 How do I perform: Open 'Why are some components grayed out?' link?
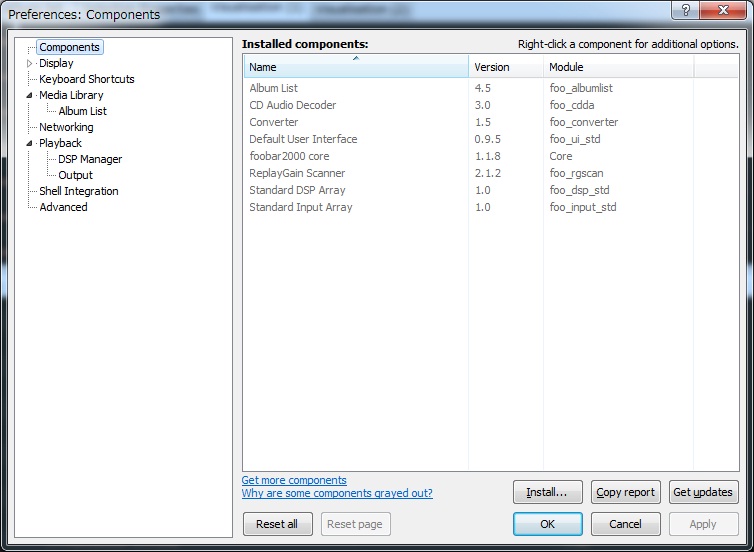(x=337, y=493)
